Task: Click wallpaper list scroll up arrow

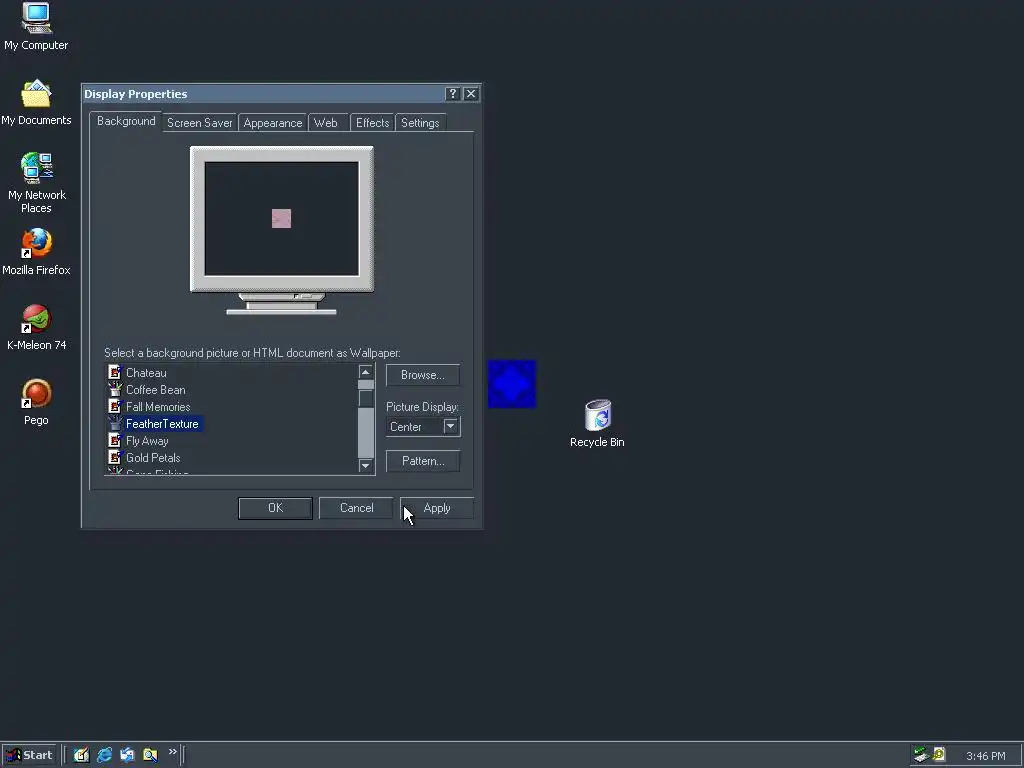Action: click(x=366, y=372)
